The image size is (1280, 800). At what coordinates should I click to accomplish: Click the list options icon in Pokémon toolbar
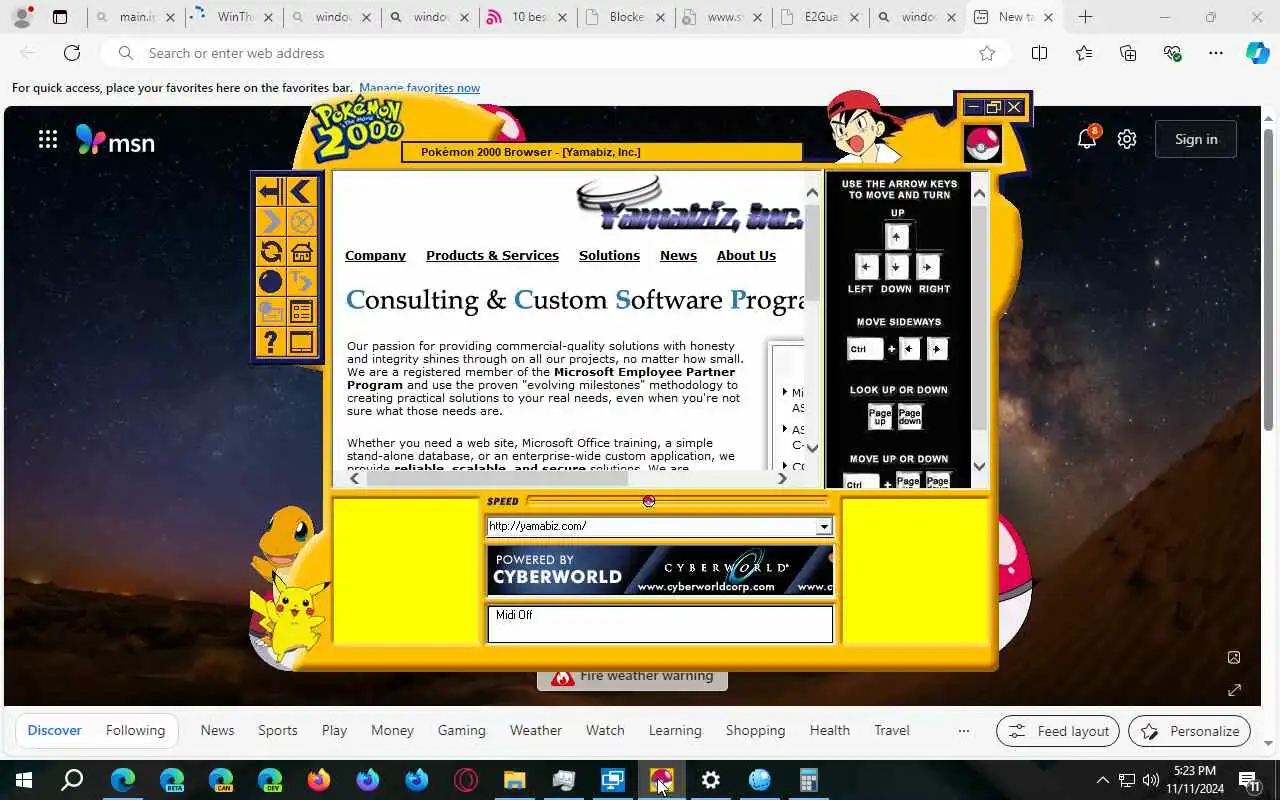coord(302,312)
